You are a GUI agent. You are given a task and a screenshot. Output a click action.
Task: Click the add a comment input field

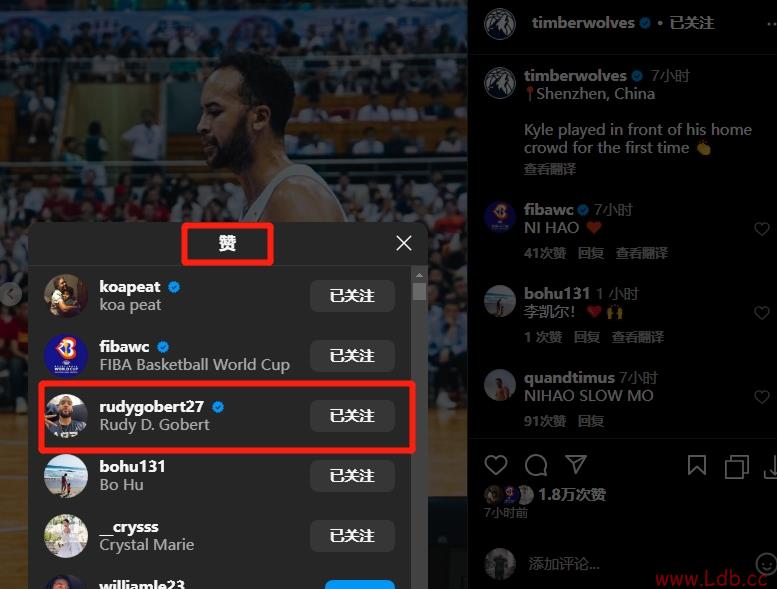point(637,564)
